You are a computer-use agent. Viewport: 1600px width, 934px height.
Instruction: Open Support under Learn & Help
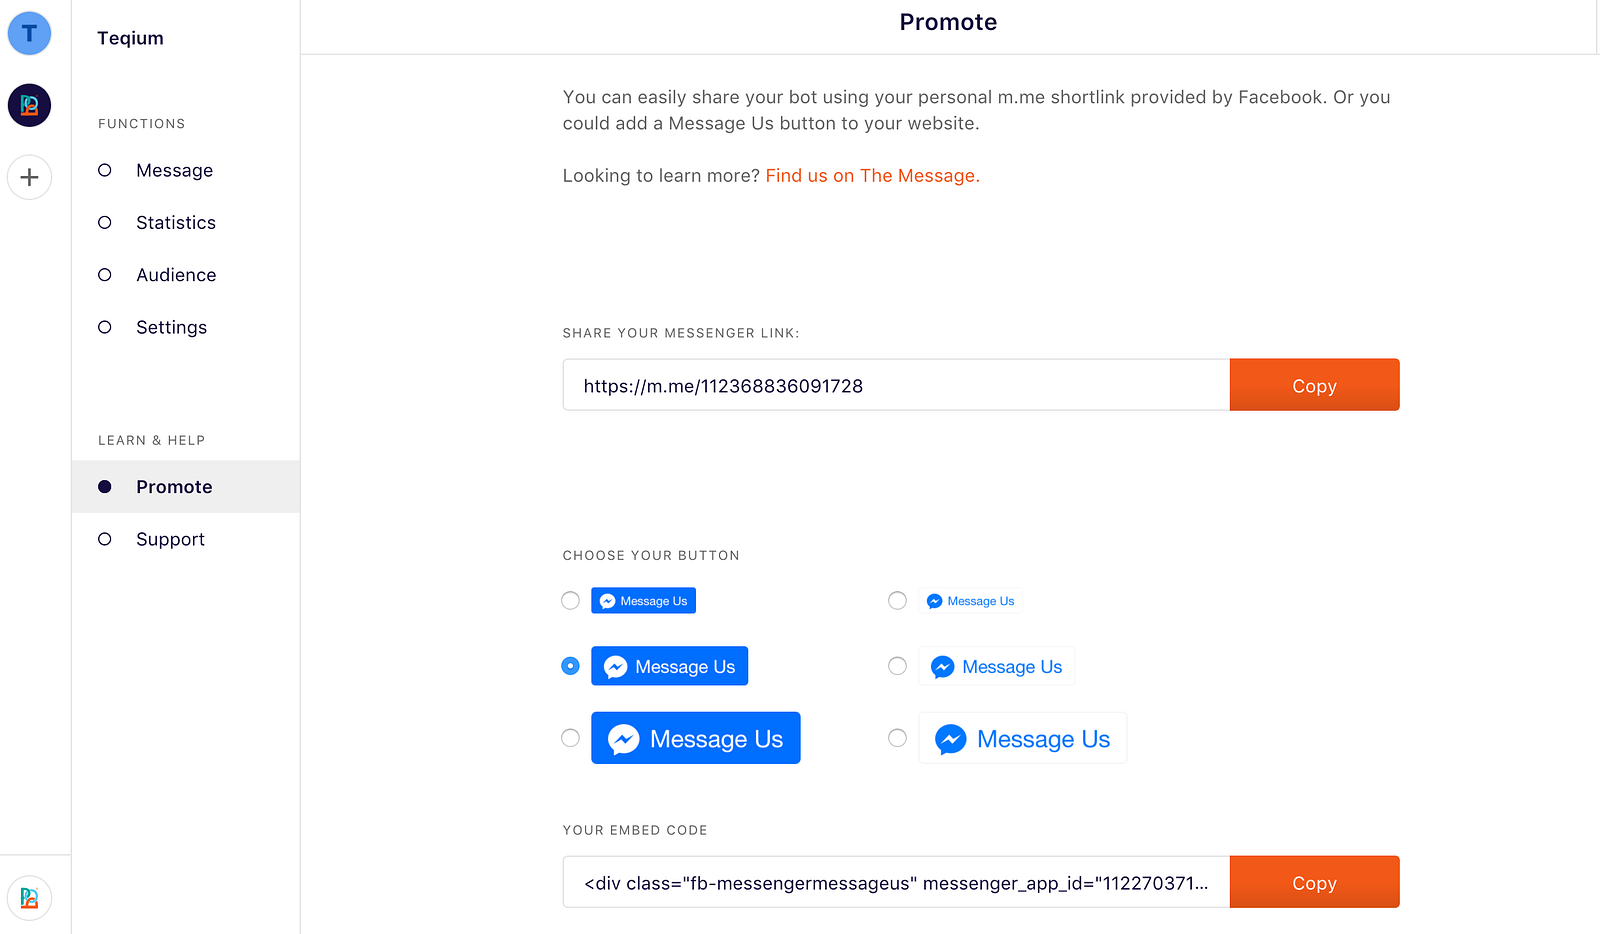tap(170, 540)
